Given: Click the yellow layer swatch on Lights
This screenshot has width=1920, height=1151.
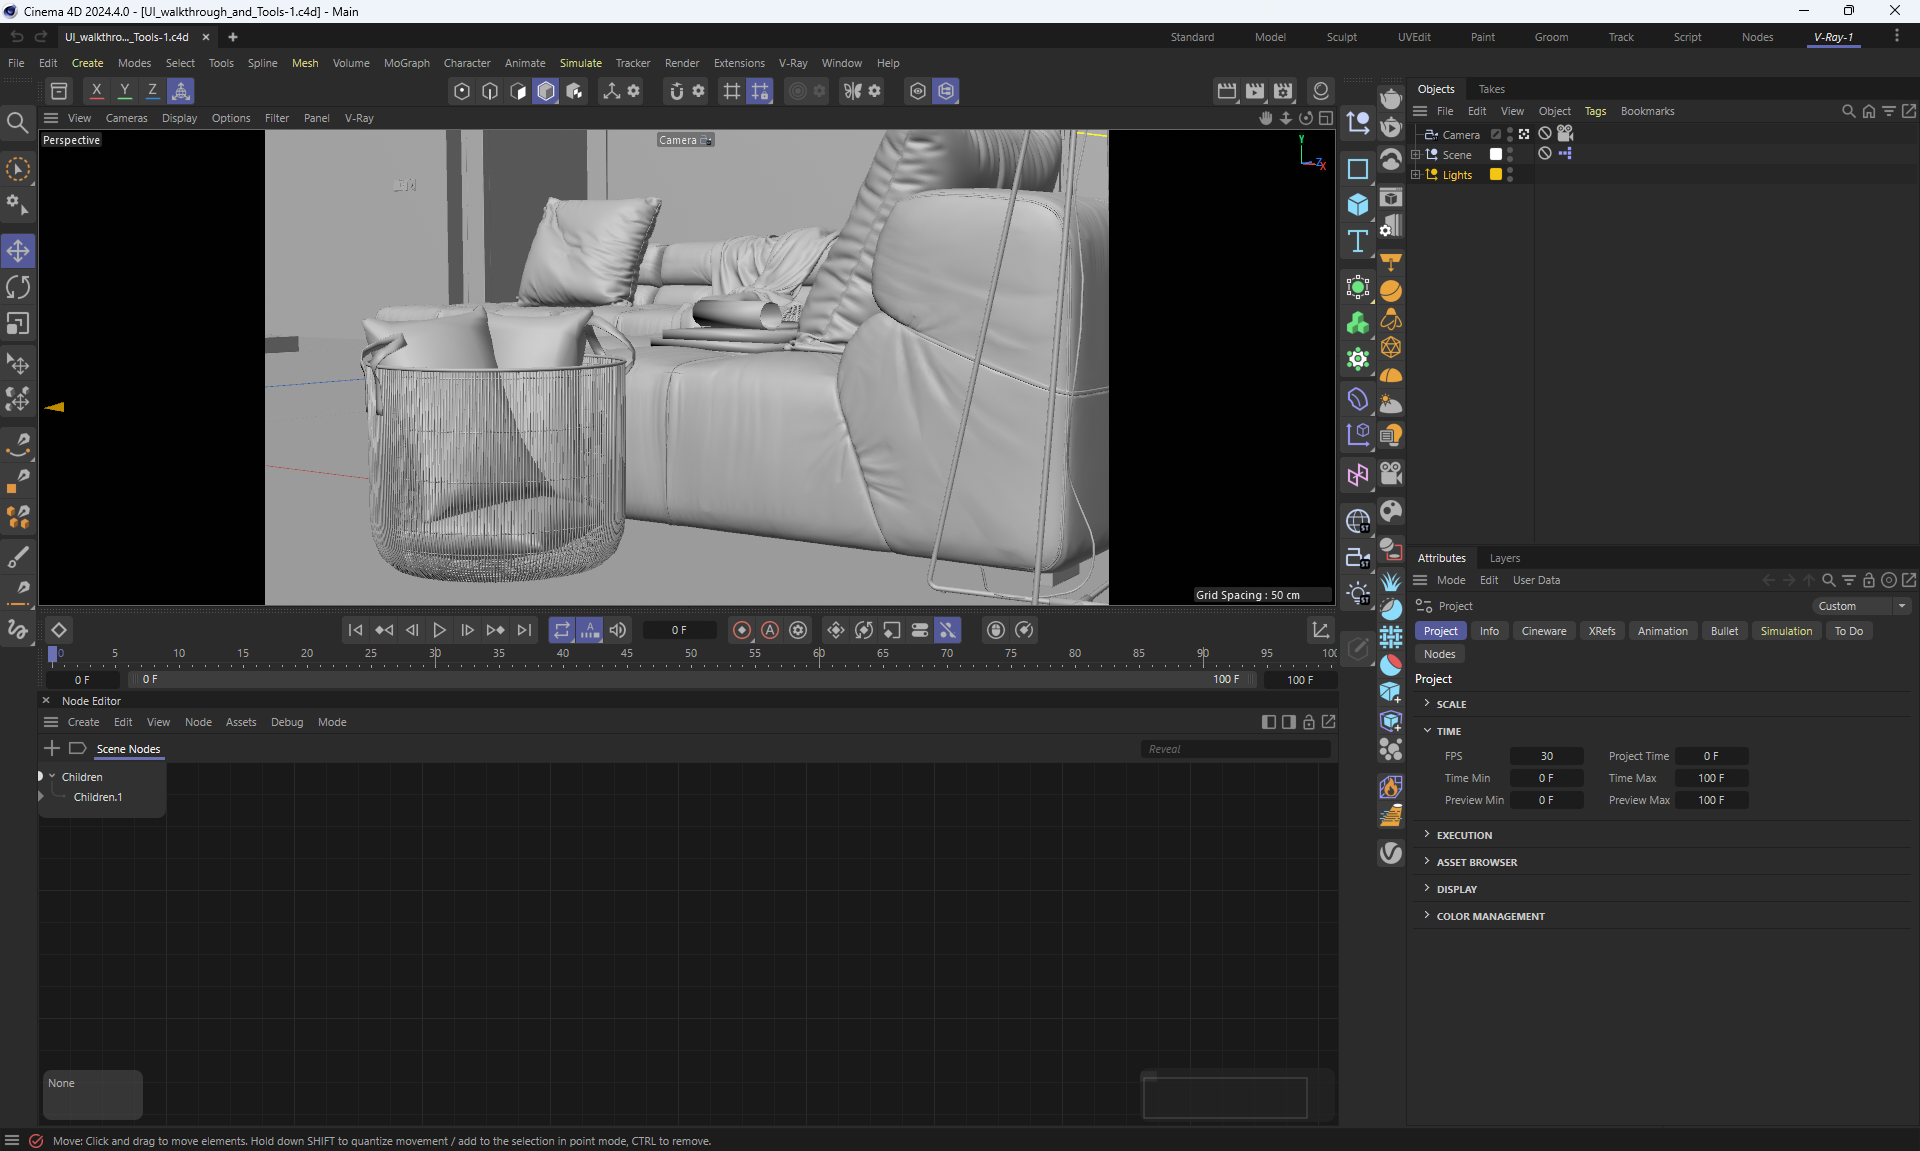Looking at the screenshot, I should click(1496, 174).
